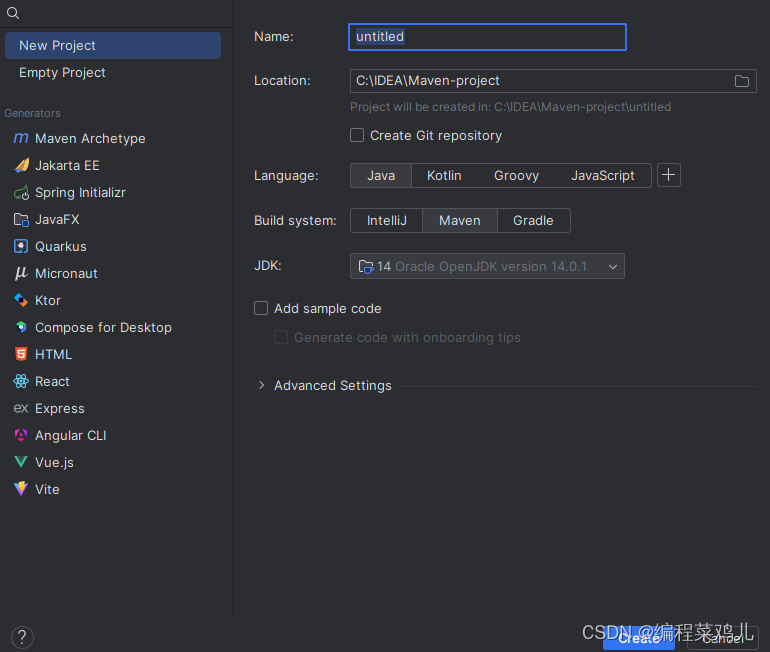Click the Create button
This screenshot has width=770, height=652.
coord(639,638)
